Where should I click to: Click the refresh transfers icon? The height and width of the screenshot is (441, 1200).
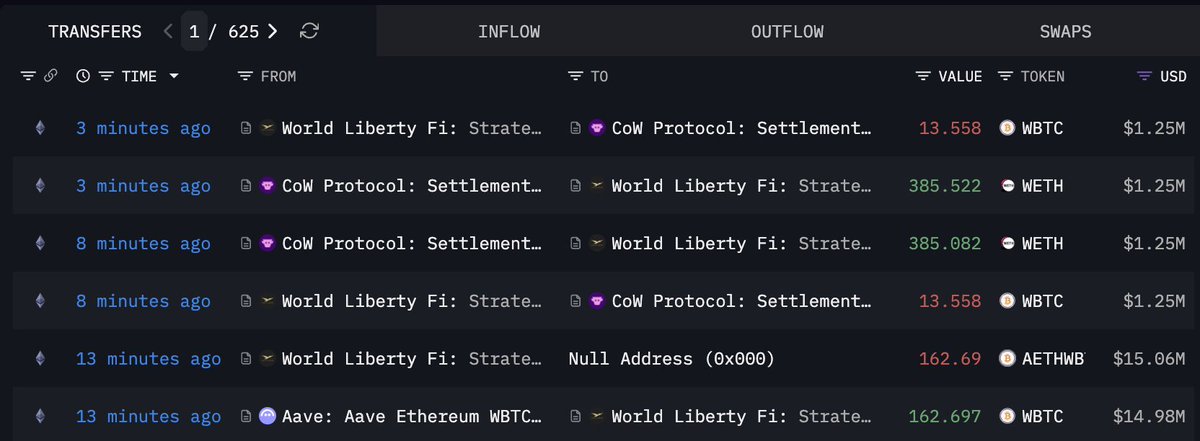click(x=310, y=31)
